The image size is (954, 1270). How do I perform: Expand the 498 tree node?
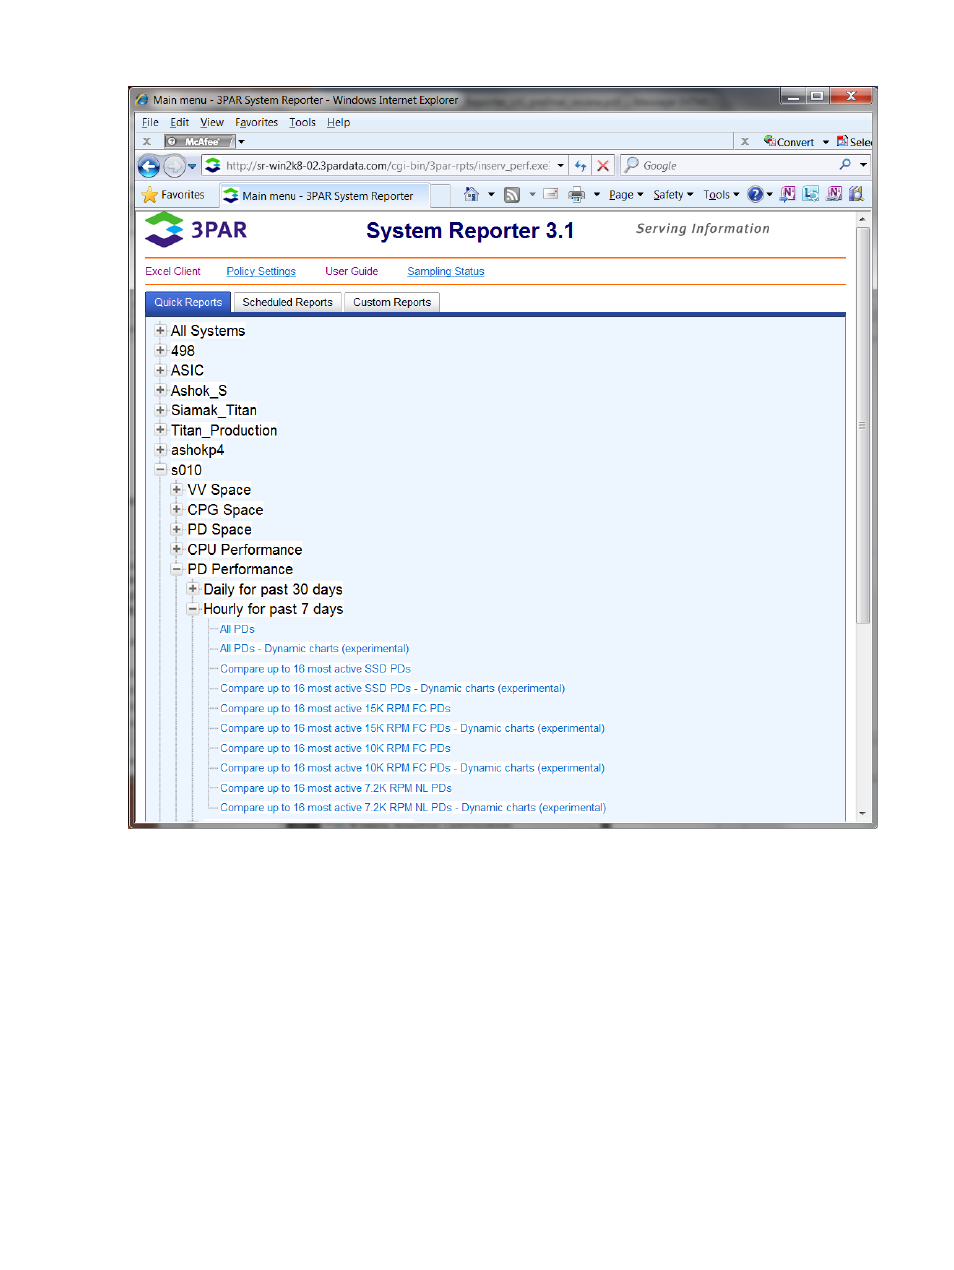(160, 350)
